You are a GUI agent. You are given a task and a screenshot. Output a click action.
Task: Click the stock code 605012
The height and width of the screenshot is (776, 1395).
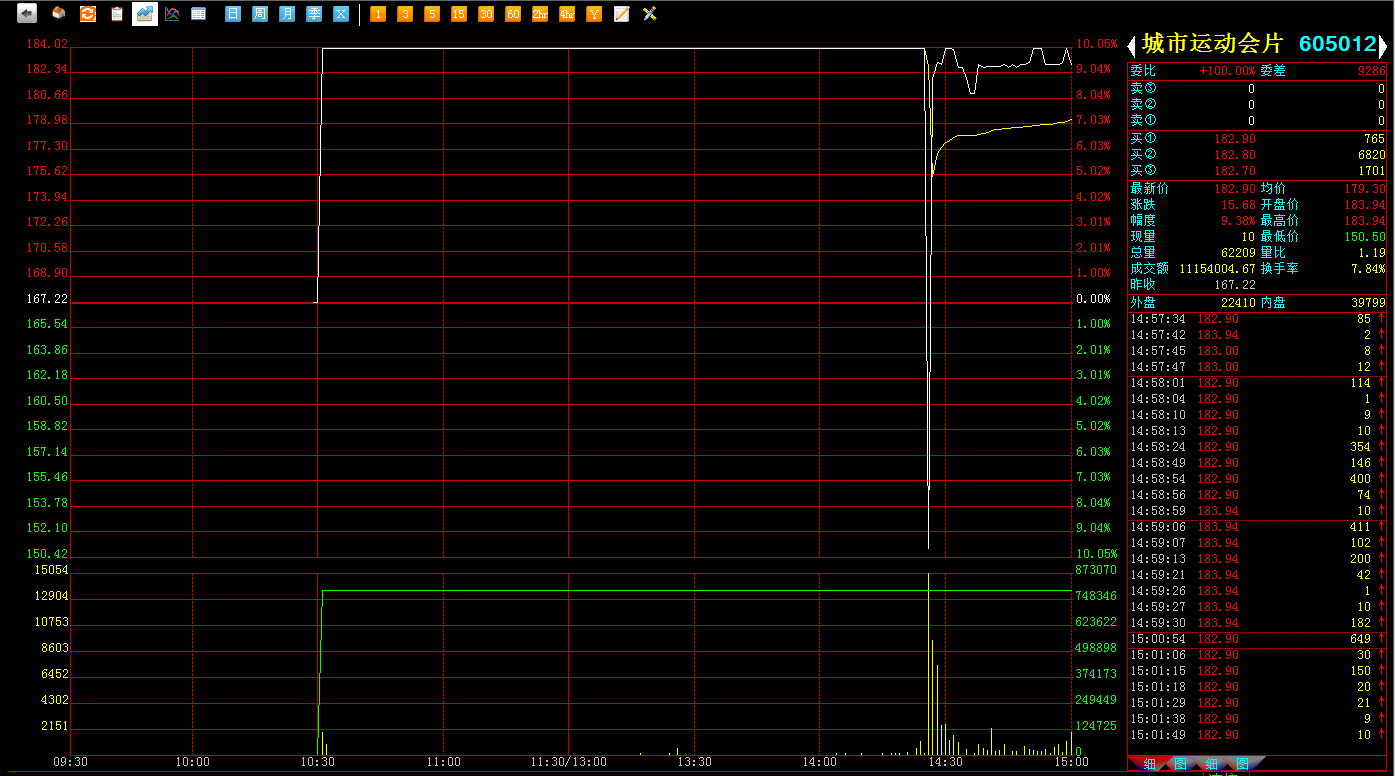1338,44
